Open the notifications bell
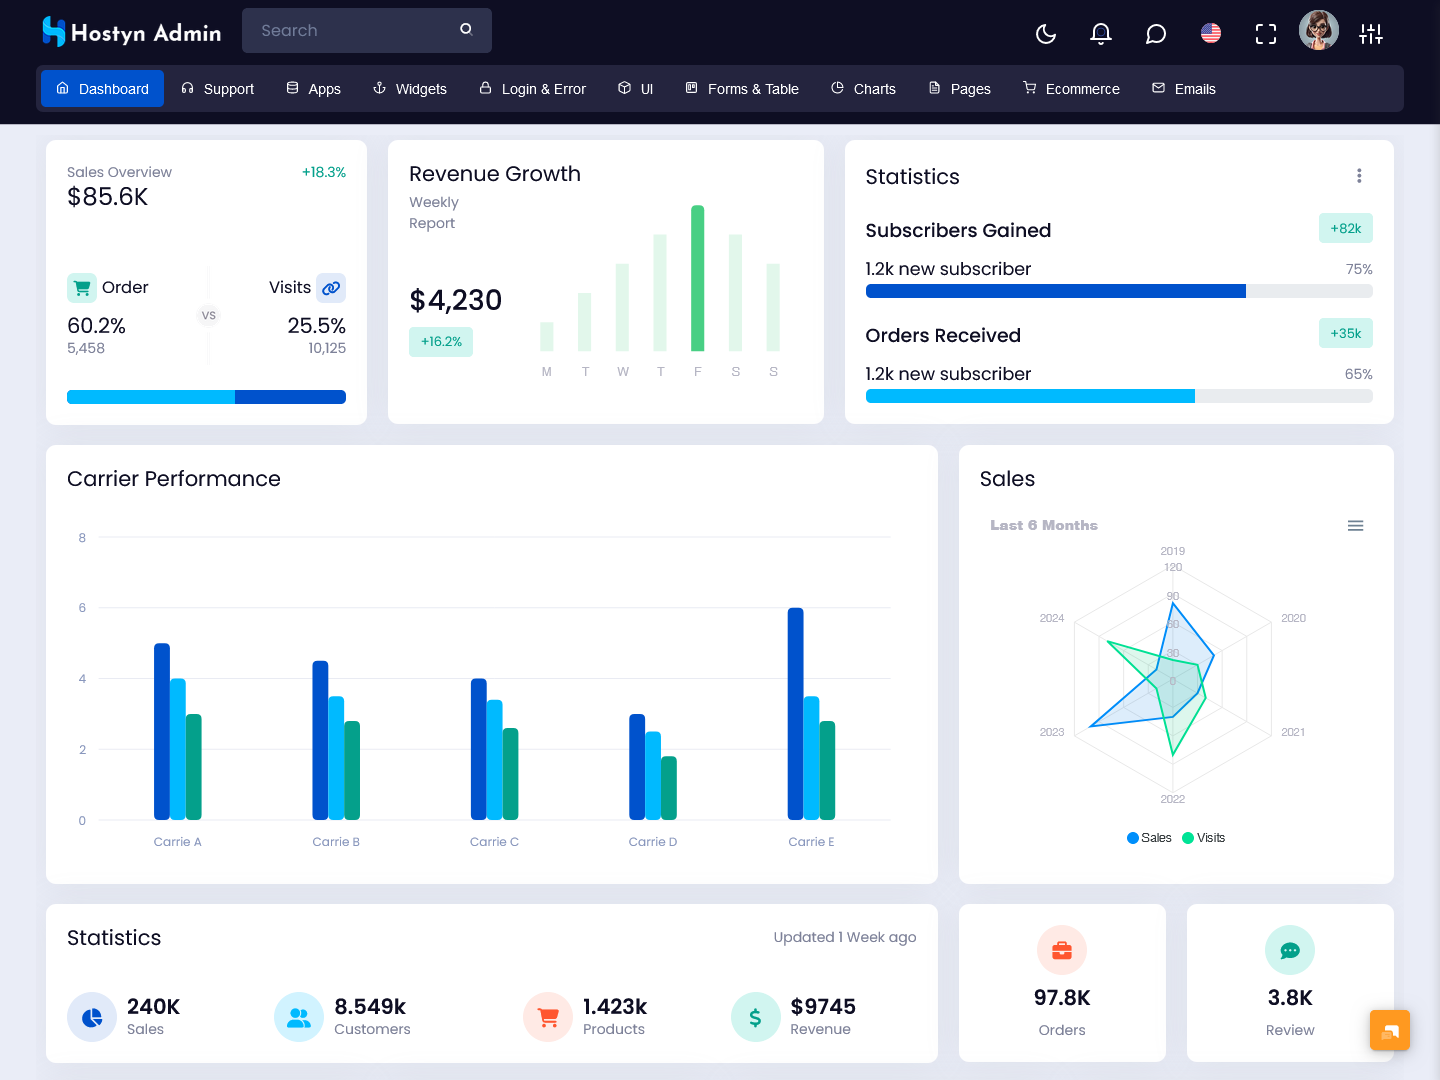 coord(1100,34)
